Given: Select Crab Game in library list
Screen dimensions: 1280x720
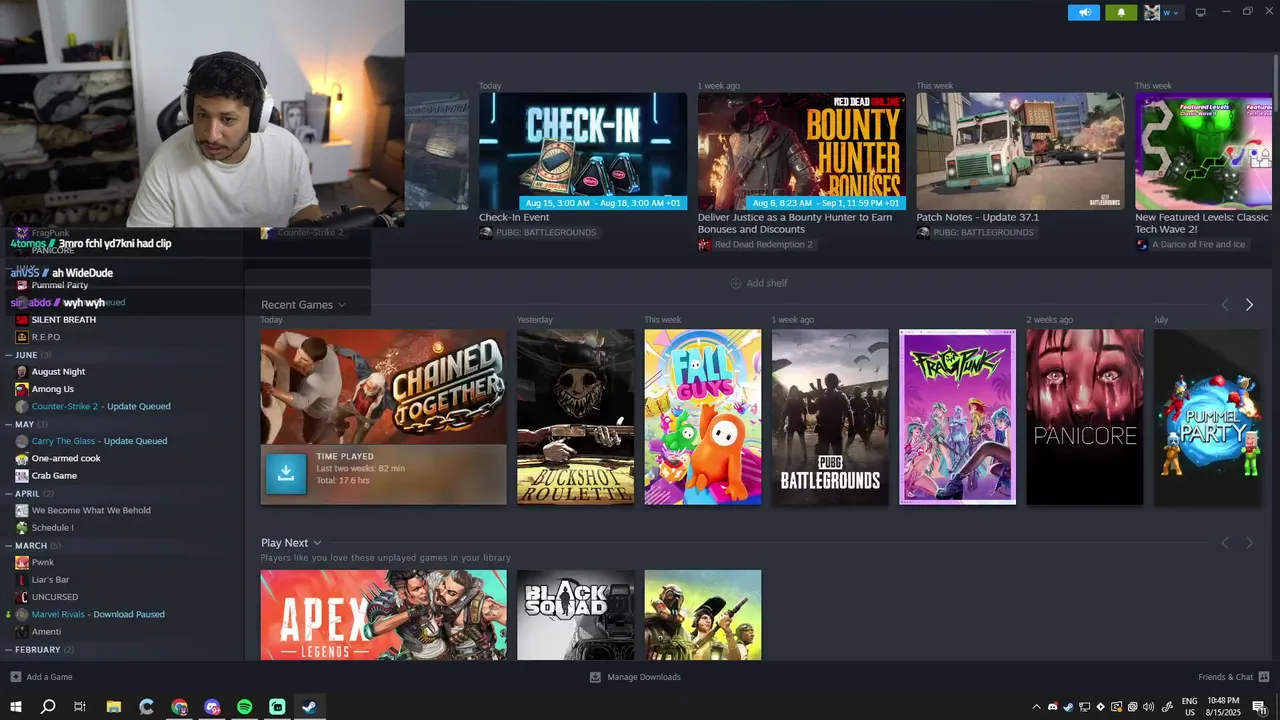Looking at the screenshot, I should pos(54,476).
